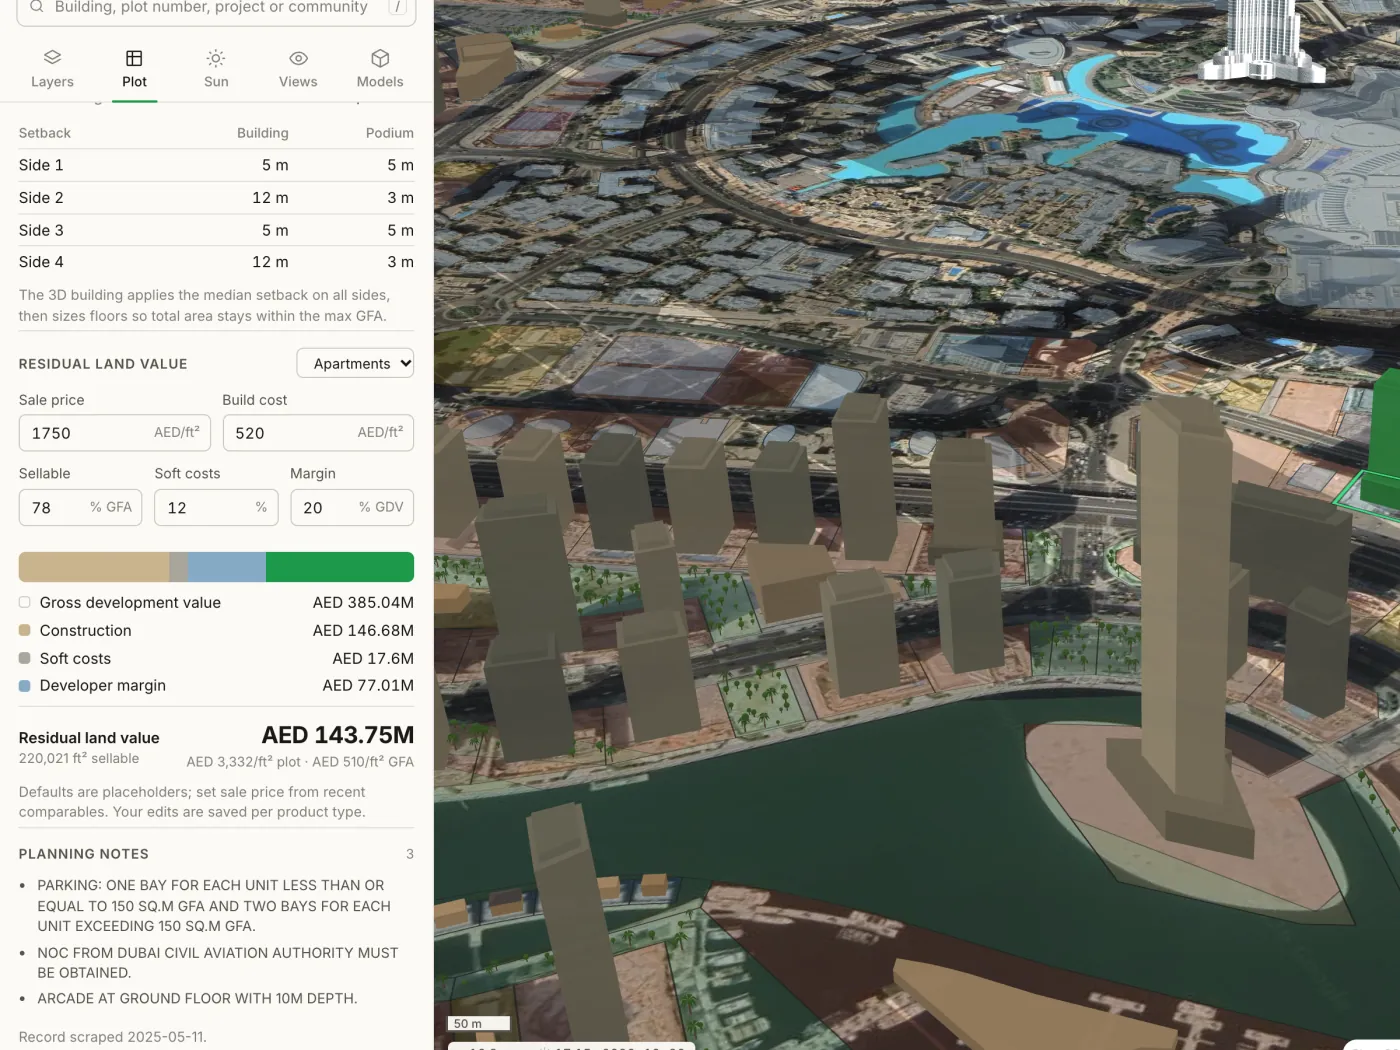
Task: Show the Models tab
Action: point(380,69)
